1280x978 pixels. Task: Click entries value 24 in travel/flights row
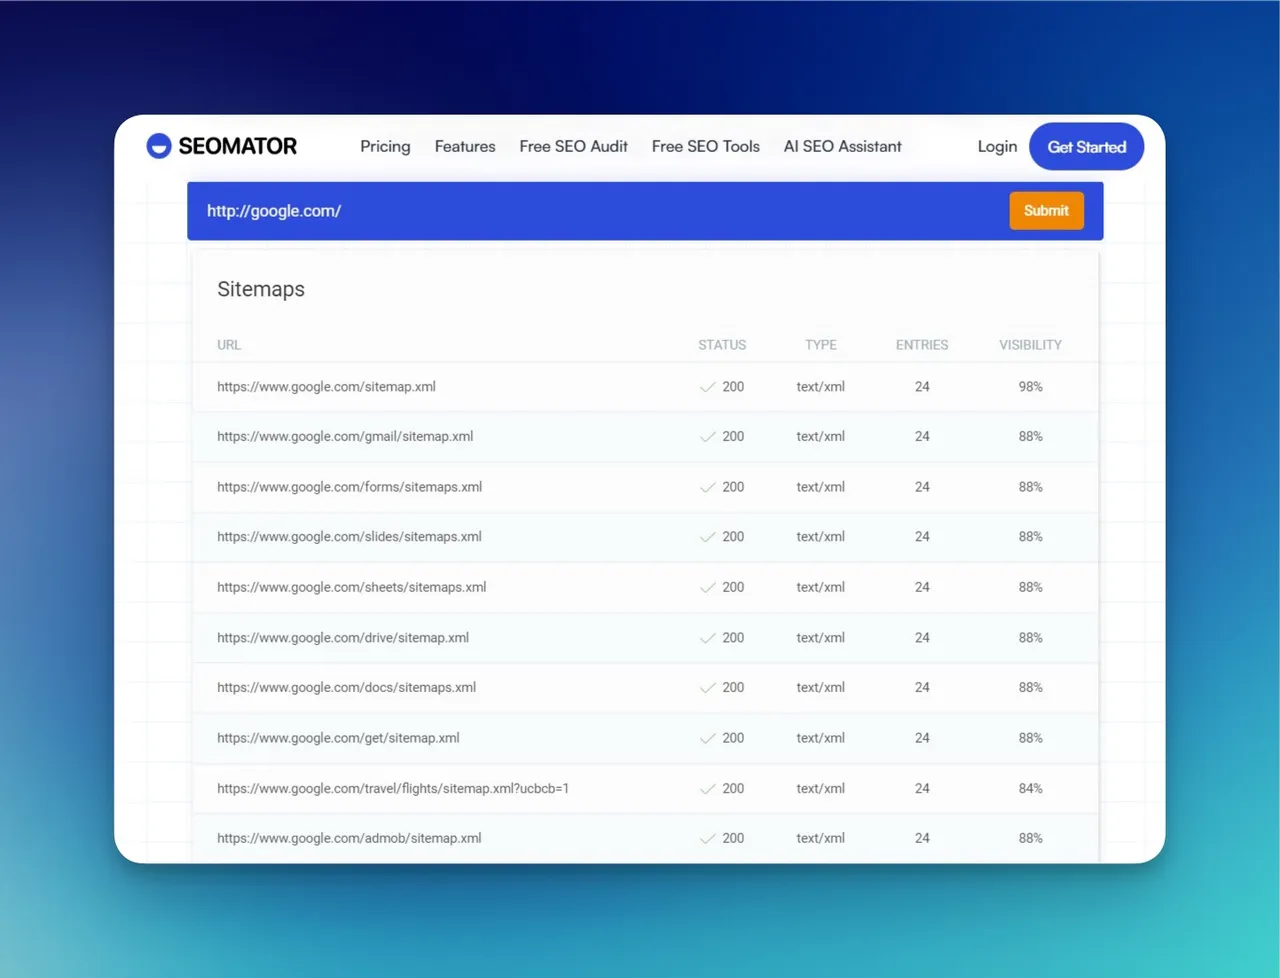click(x=922, y=788)
